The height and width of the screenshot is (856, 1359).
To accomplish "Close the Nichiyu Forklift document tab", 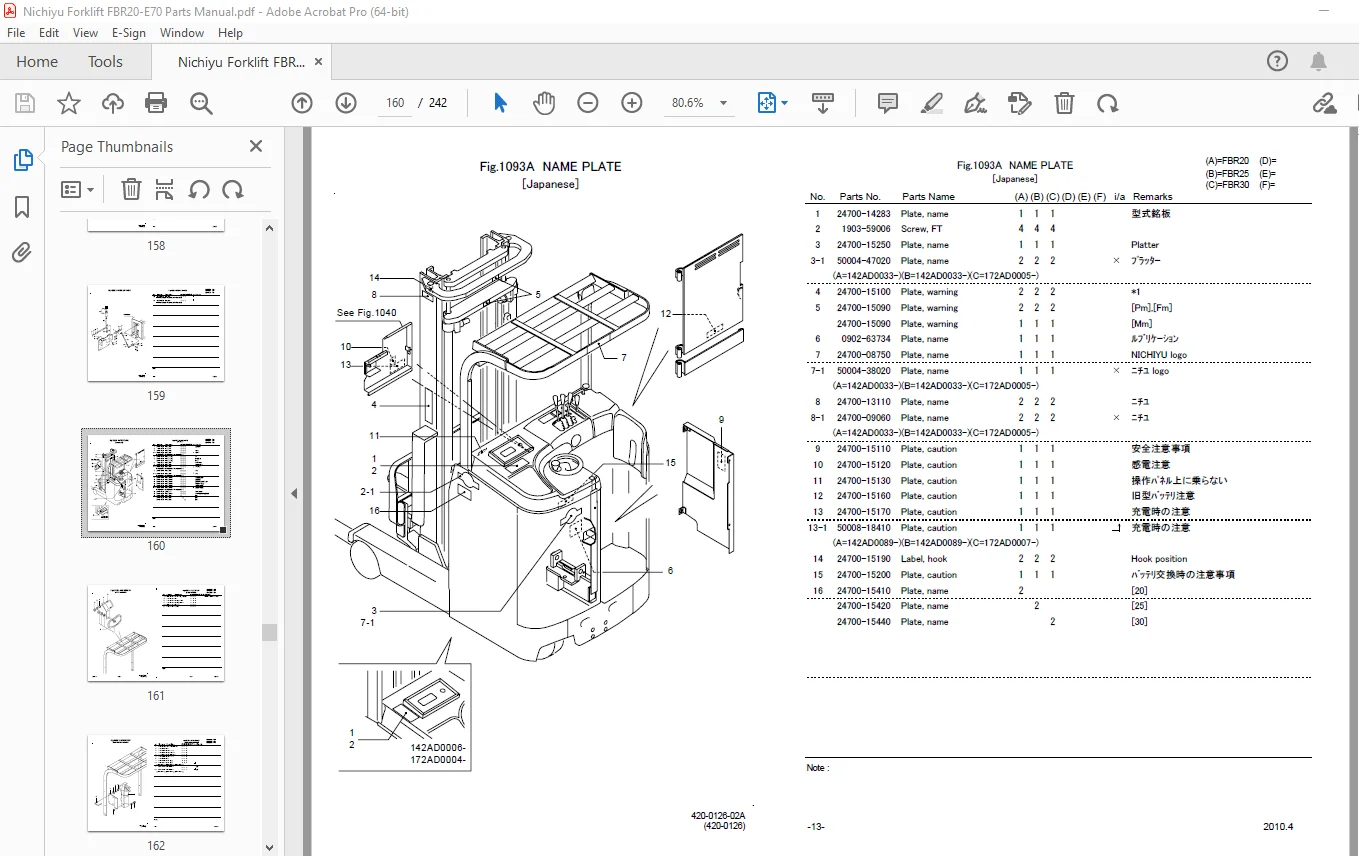I will (319, 62).
